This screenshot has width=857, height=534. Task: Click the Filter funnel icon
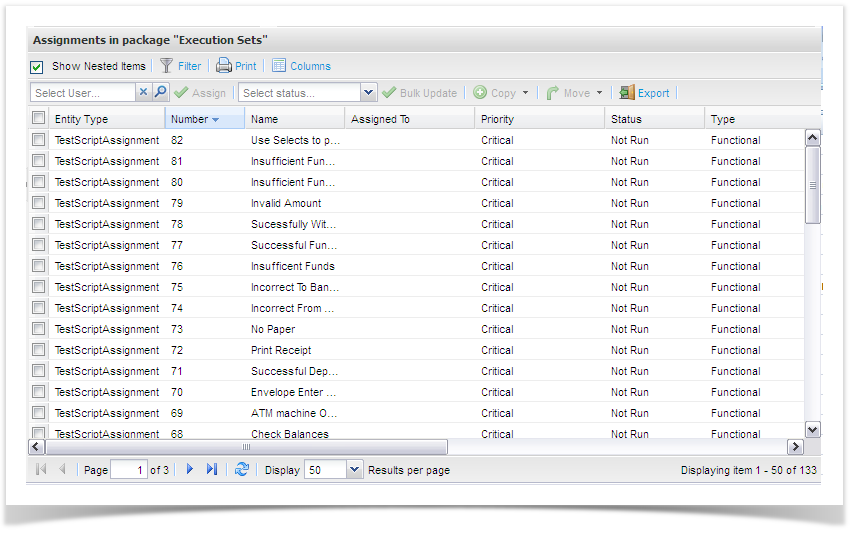coord(166,66)
